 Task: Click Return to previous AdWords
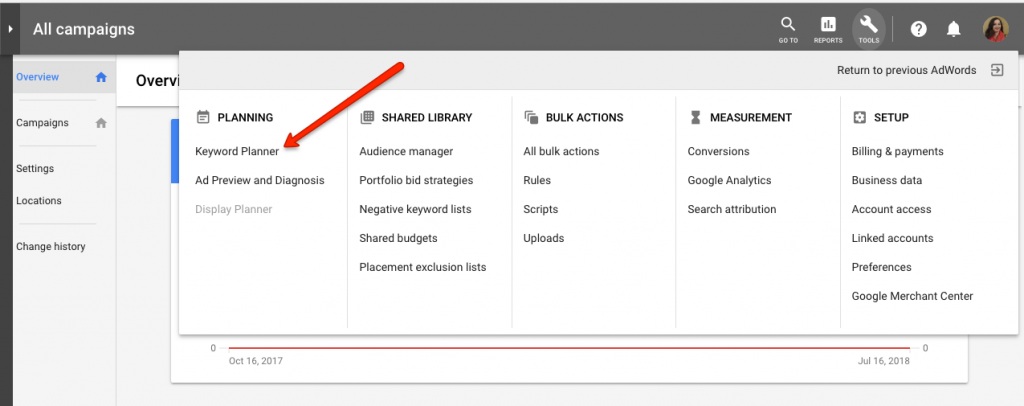tap(906, 70)
